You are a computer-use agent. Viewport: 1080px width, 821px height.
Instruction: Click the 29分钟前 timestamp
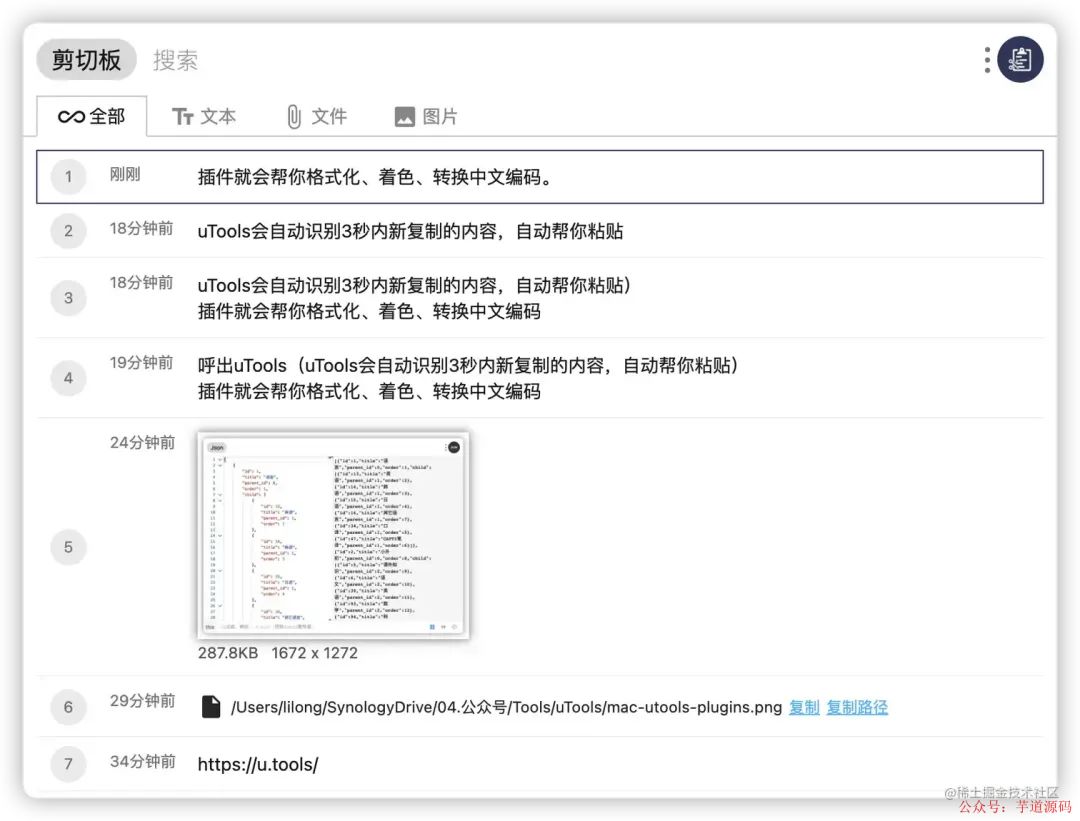(143, 700)
